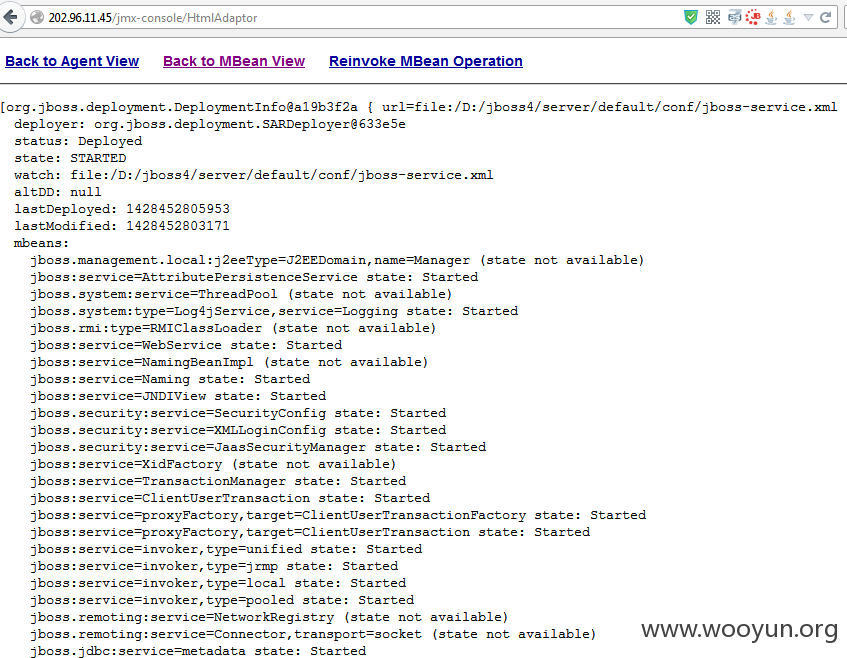Click the SecurityConfig mbean line

[x=238, y=413]
